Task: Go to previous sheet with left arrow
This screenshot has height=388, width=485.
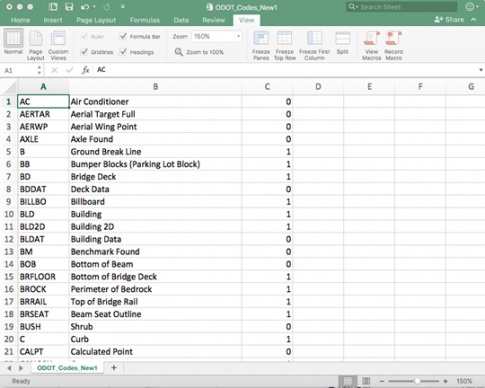Action: pos(9,368)
